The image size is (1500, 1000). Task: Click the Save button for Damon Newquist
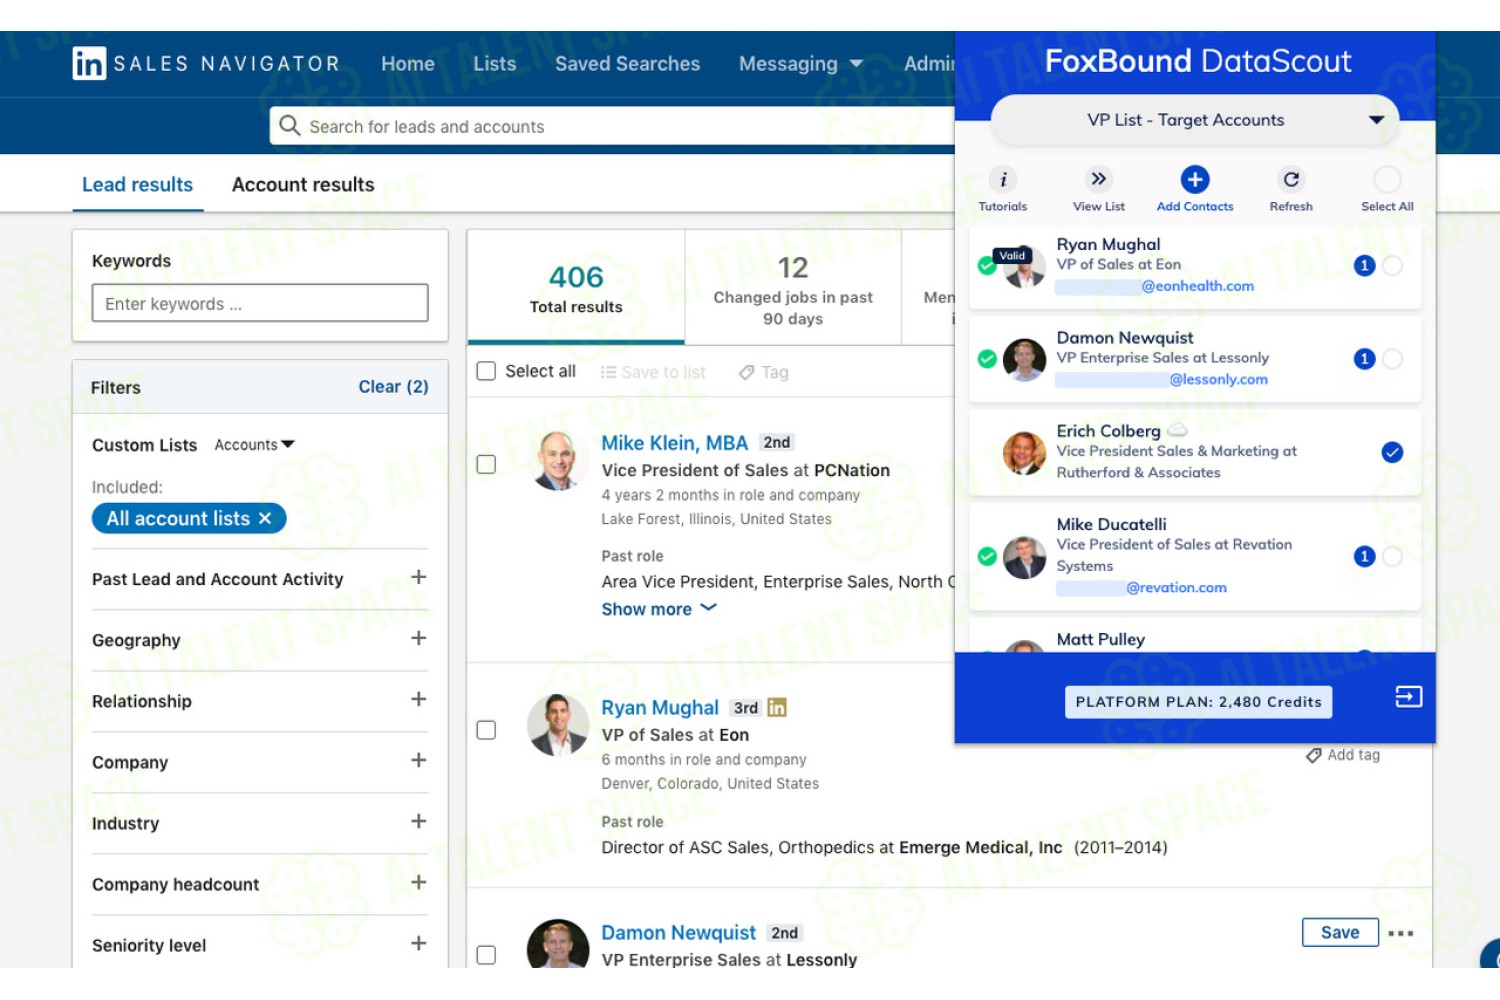(1340, 932)
